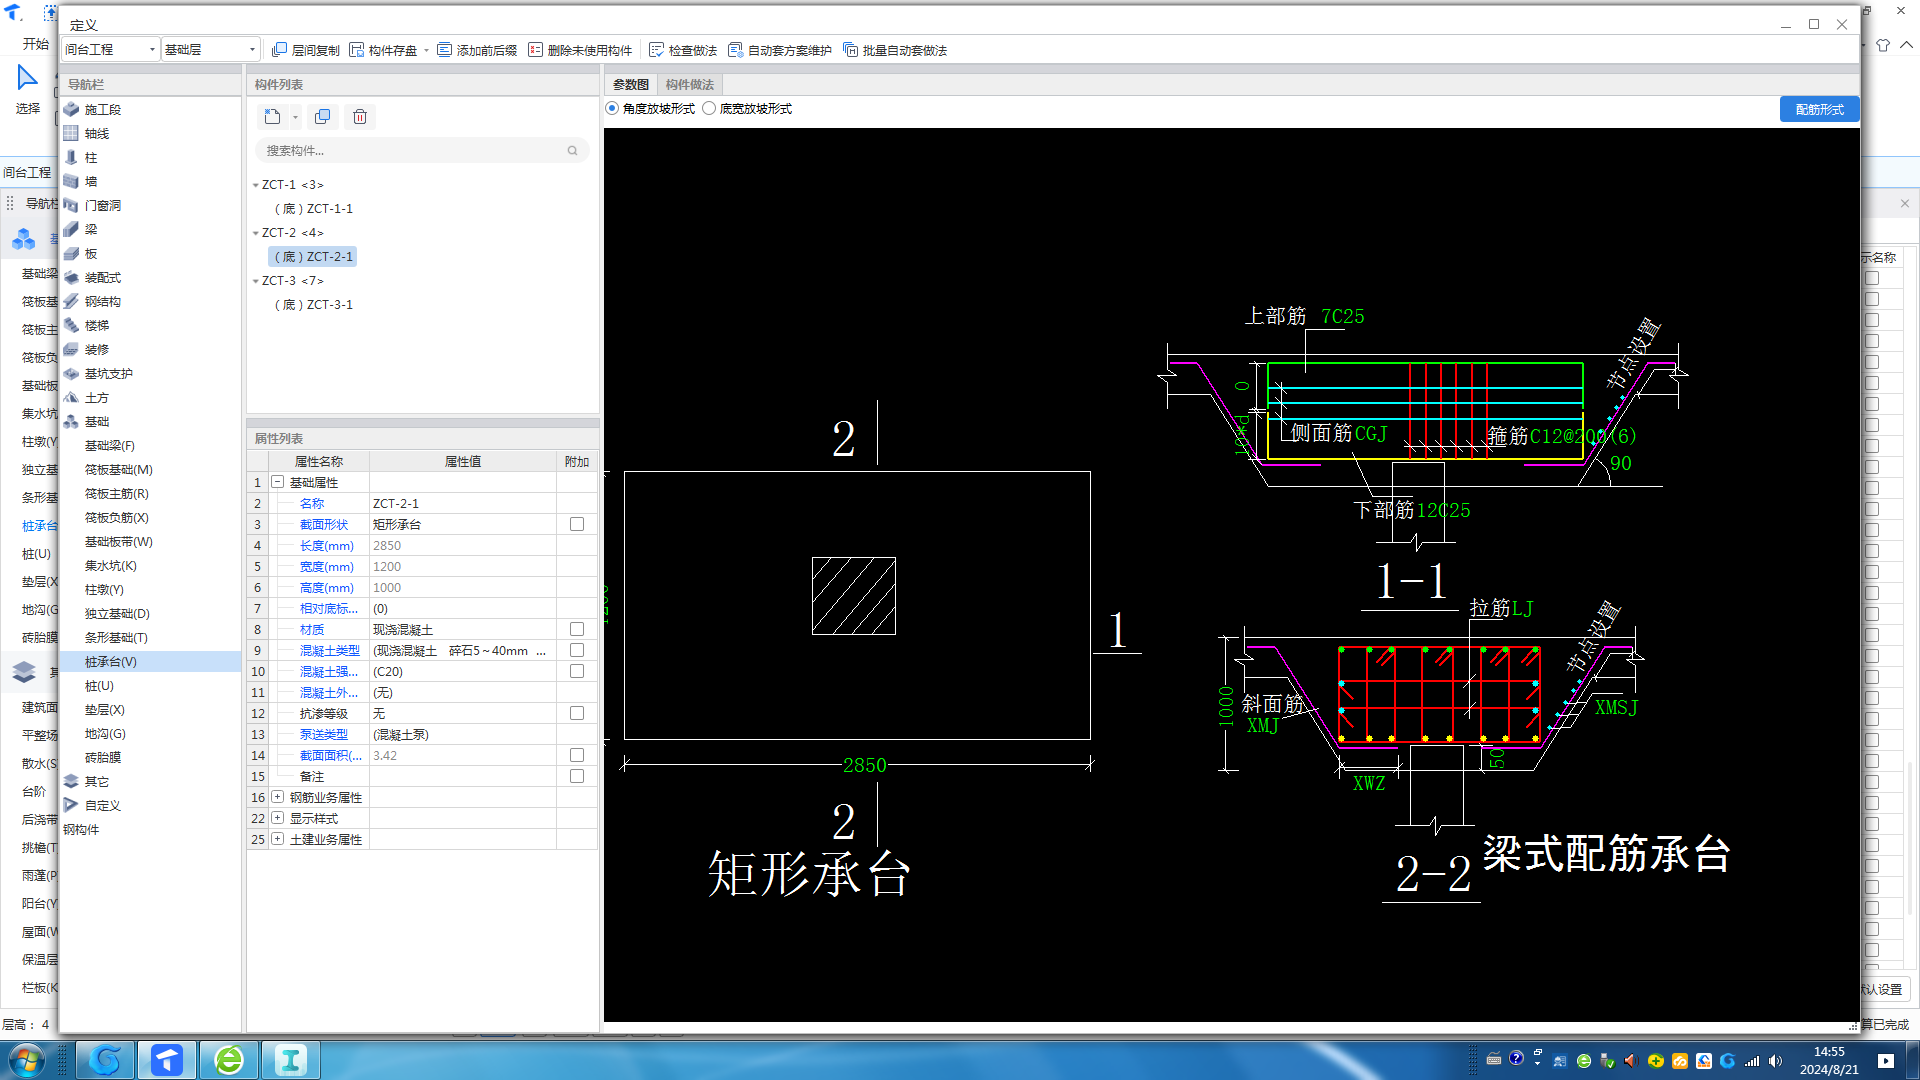Click 自动套方案维护 toolbar icon
The image size is (1920, 1080).
[x=736, y=50]
